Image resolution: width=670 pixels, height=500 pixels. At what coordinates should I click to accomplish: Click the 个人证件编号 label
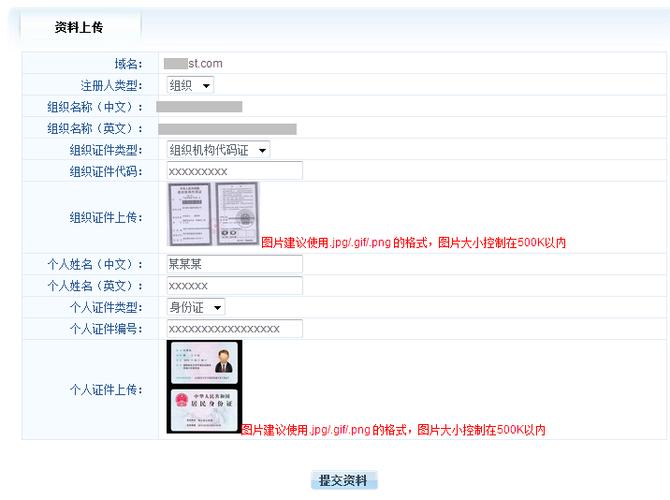106,329
